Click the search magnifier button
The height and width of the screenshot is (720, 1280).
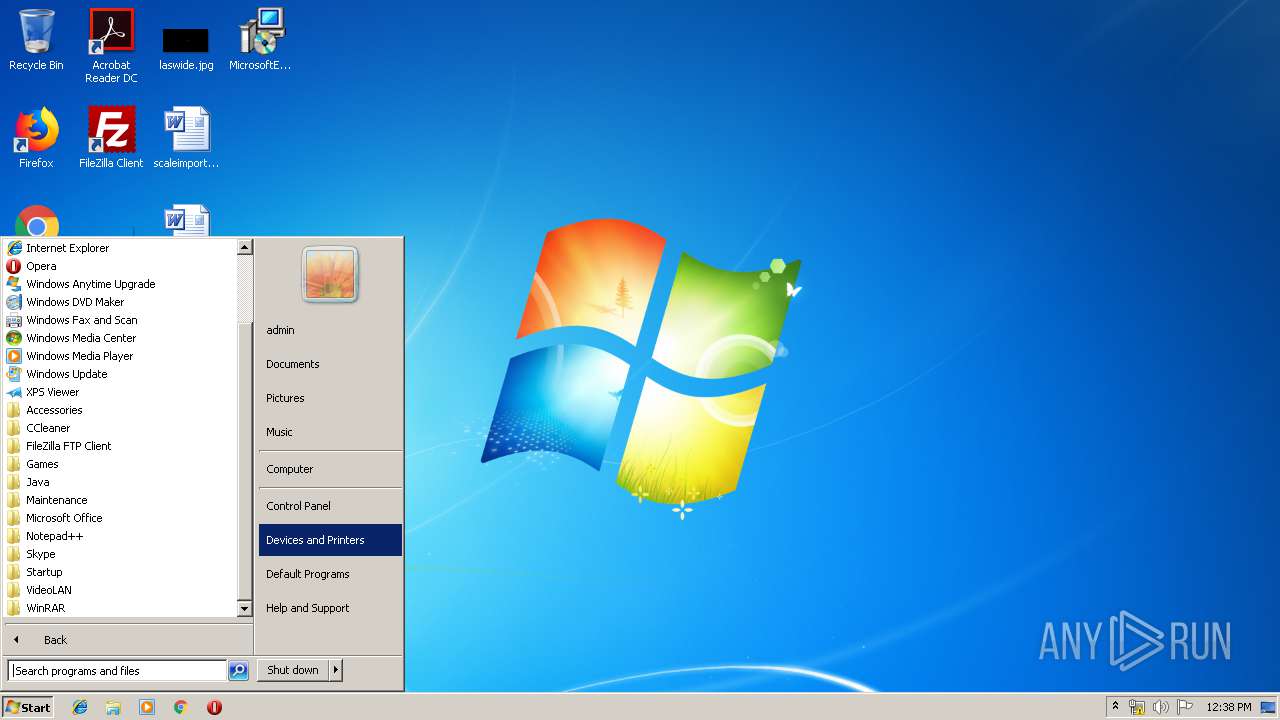click(238, 671)
